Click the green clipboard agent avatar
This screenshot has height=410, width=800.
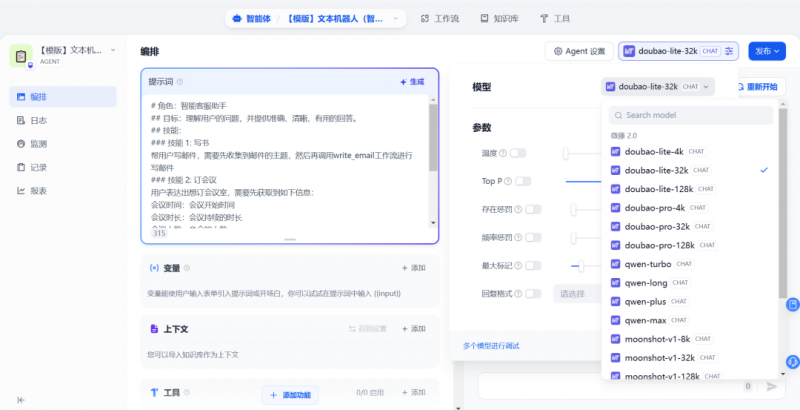pos(21,55)
